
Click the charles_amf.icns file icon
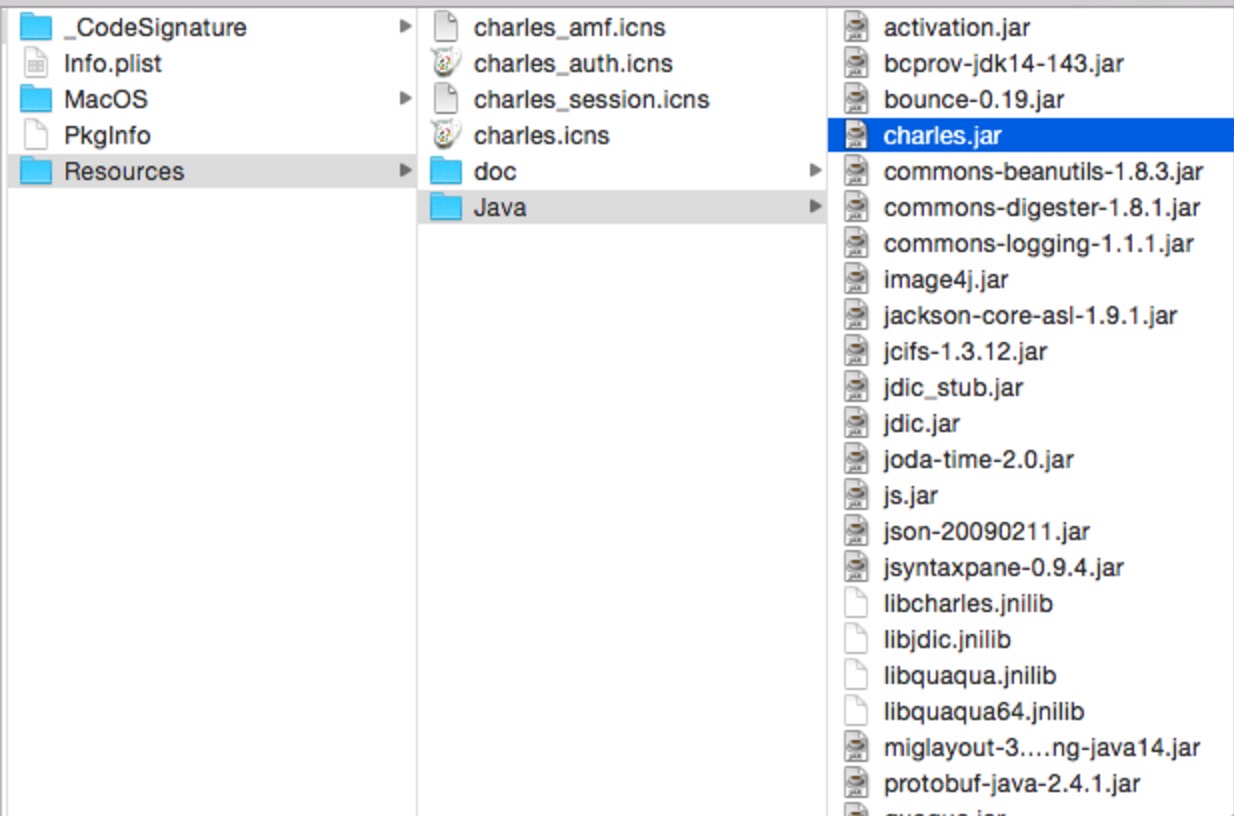(x=446, y=27)
